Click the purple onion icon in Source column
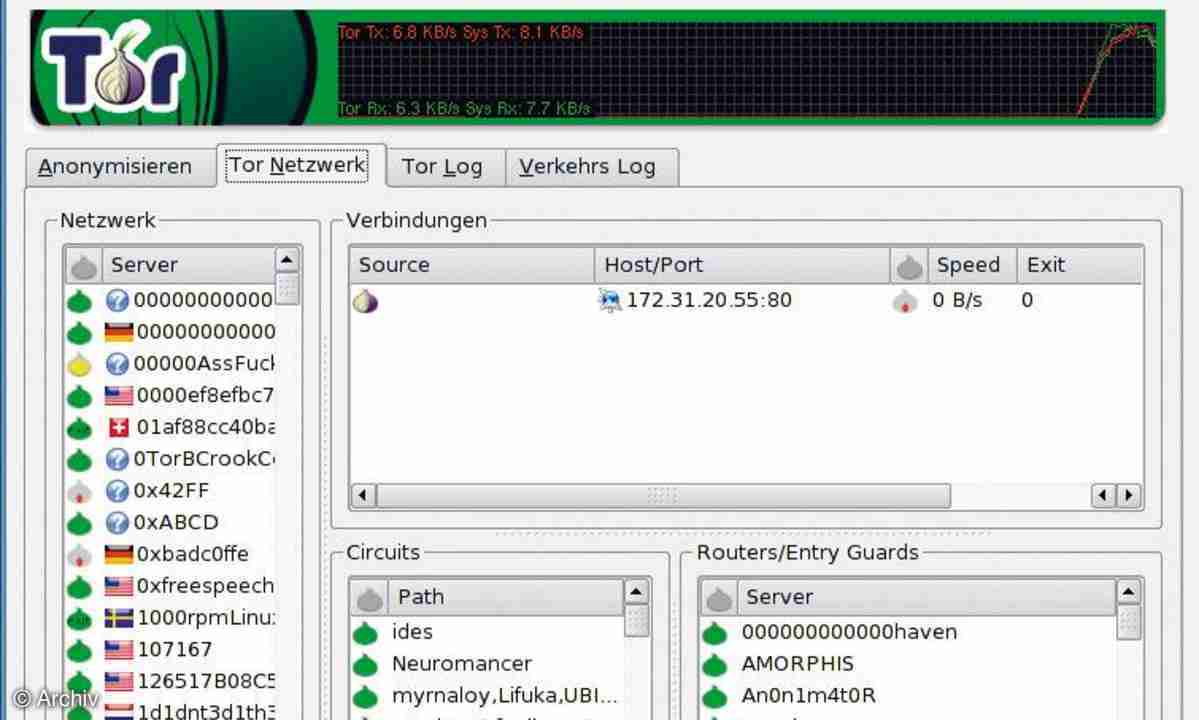 pos(365,300)
